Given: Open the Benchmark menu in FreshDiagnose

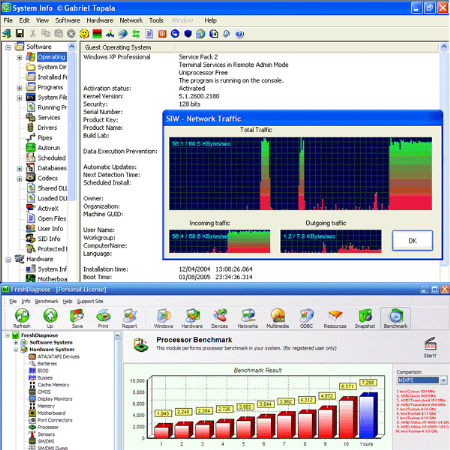Looking at the screenshot, I should [46, 301].
